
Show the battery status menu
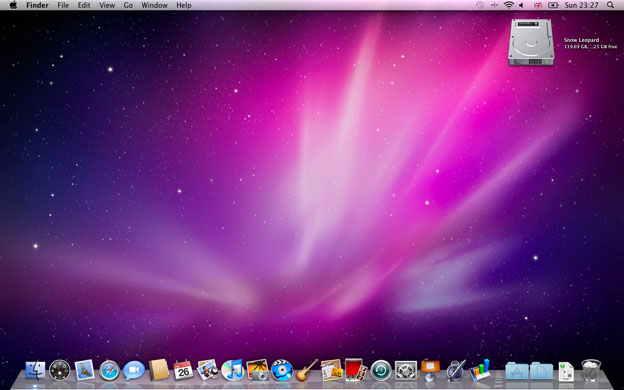pos(553,5)
